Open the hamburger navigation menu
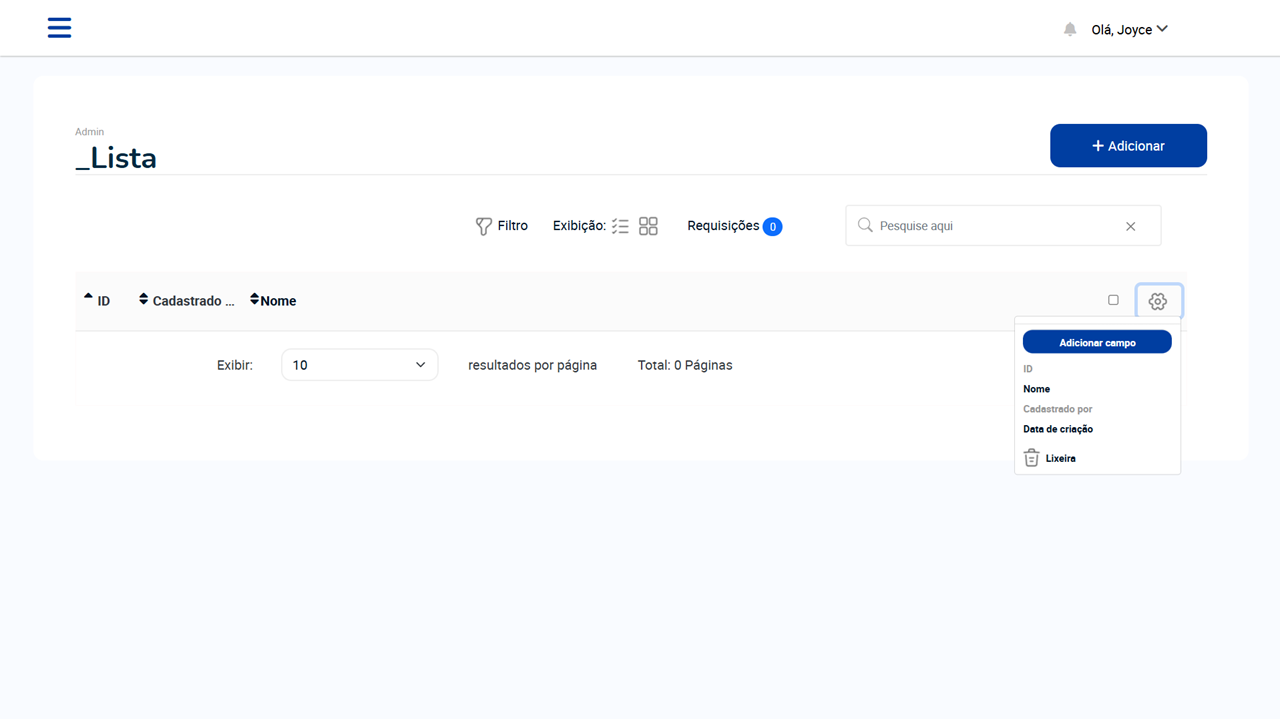1280x720 pixels. [x=59, y=28]
